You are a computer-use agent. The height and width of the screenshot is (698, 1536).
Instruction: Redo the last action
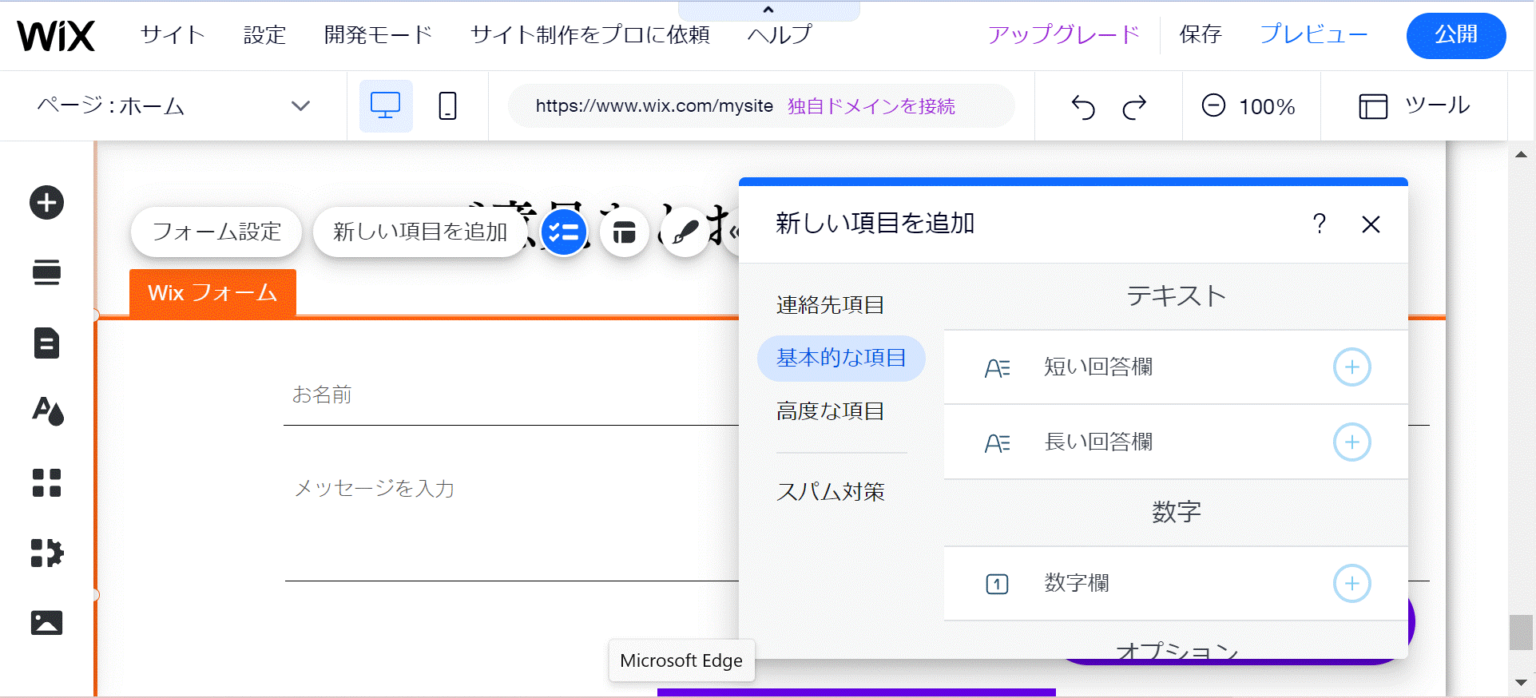(1136, 105)
